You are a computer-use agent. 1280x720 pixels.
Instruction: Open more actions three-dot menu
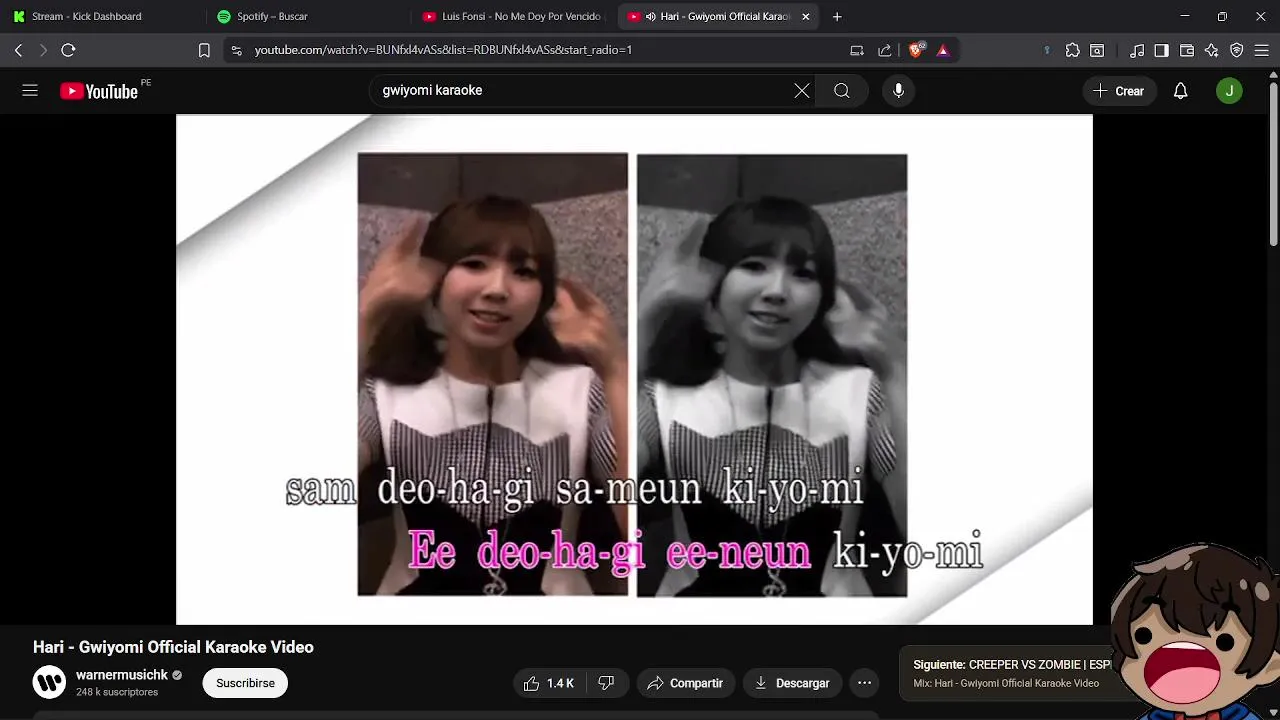point(864,683)
